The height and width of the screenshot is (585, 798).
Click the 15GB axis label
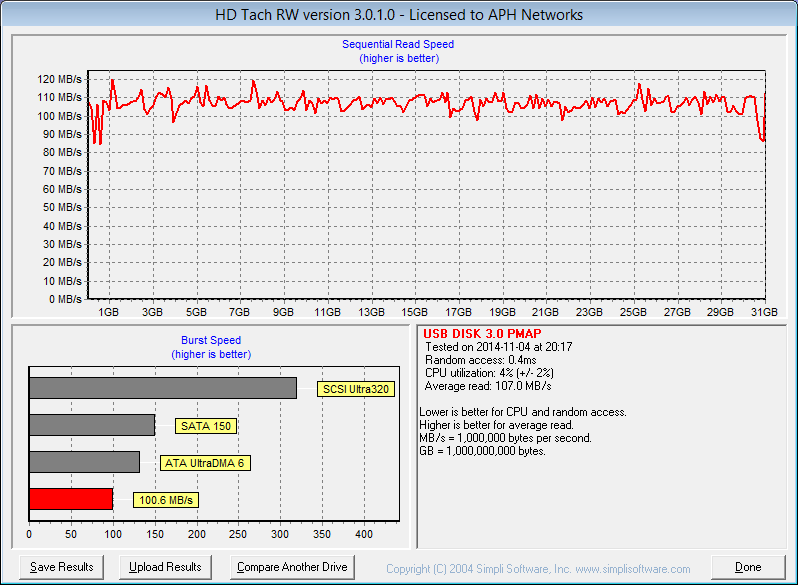(x=415, y=312)
